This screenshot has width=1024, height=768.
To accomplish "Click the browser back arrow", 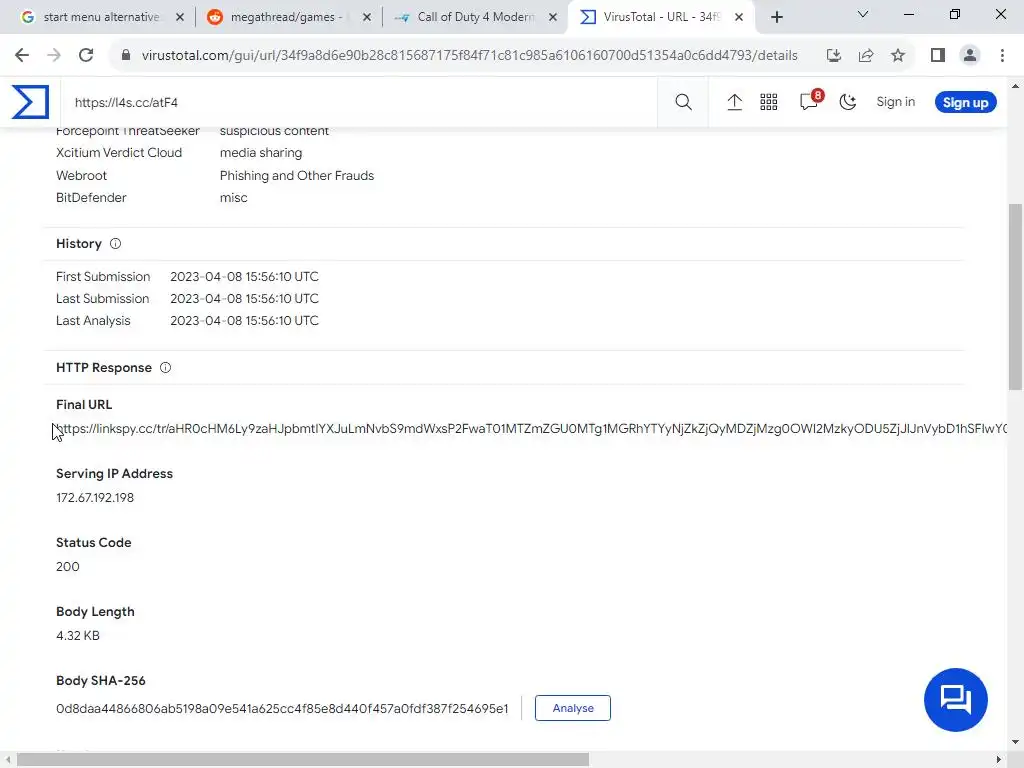I will [x=22, y=56].
